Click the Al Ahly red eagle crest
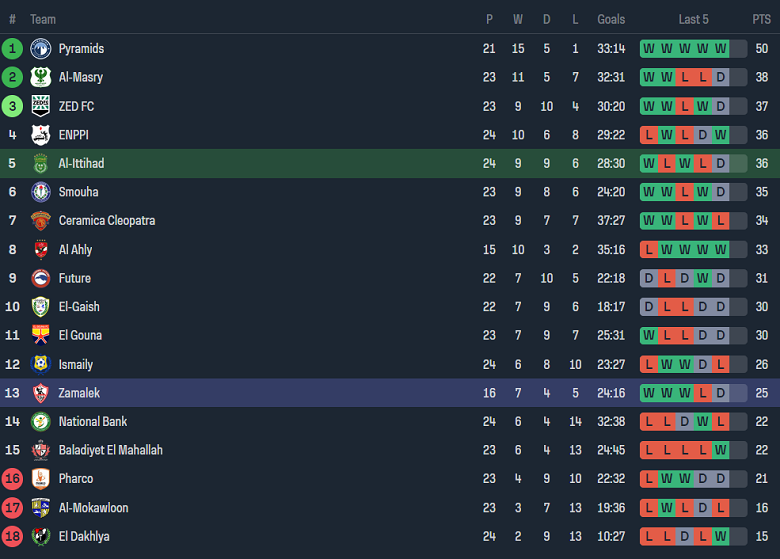The width and height of the screenshot is (780, 559). click(x=40, y=249)
